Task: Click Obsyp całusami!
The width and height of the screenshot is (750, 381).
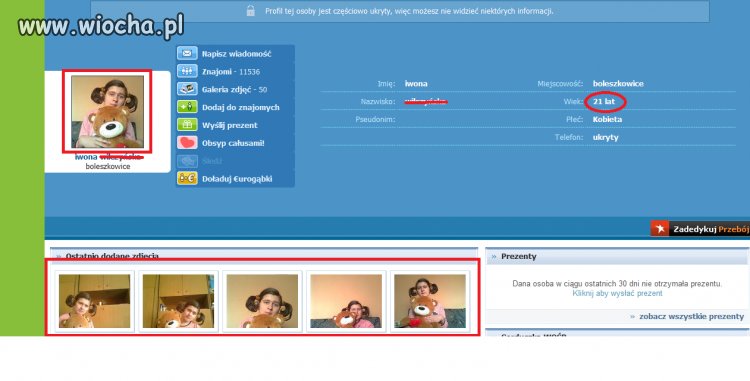Action: (x=233, y=143)
